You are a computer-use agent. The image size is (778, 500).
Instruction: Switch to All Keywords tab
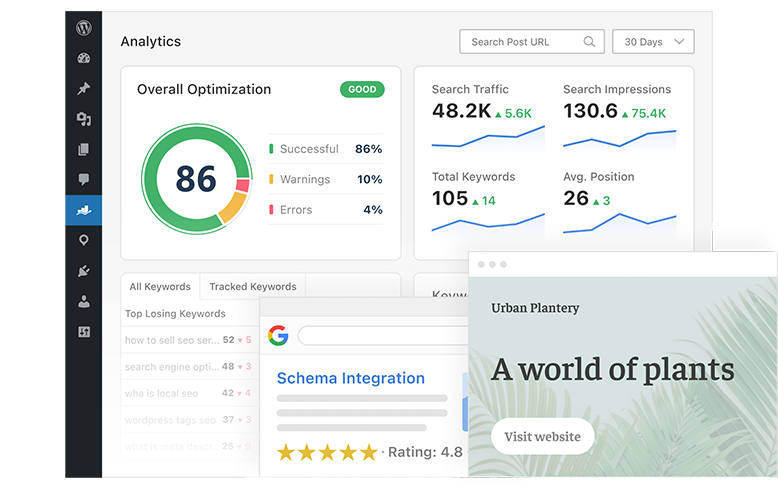(x=160, y=287)
